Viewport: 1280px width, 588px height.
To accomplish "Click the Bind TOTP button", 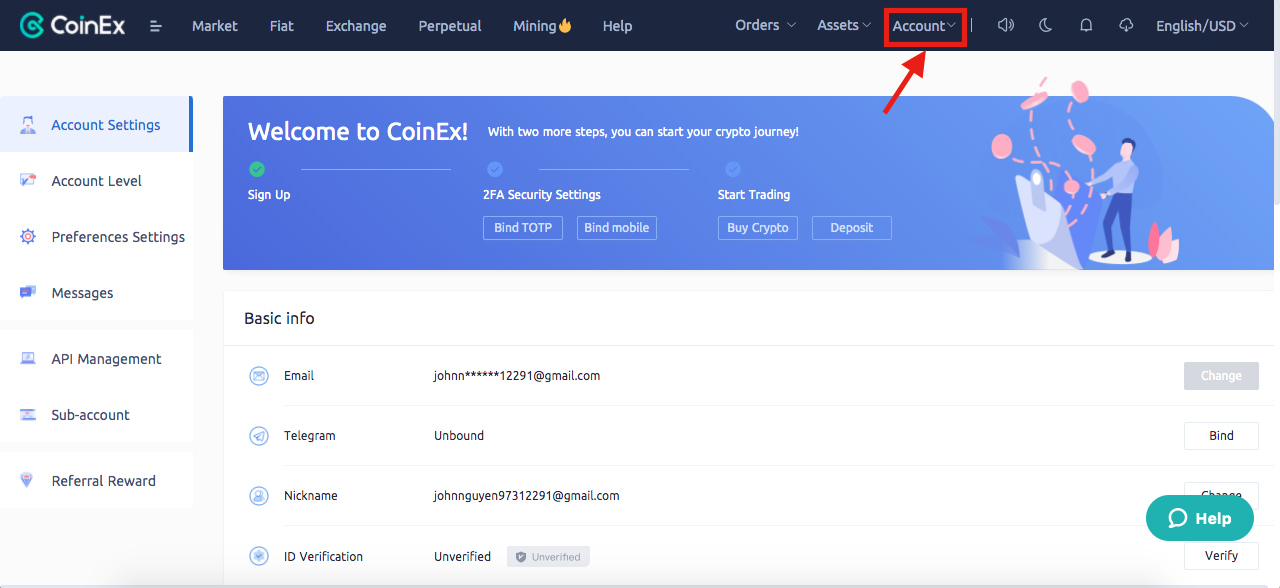I will (523, 228).
